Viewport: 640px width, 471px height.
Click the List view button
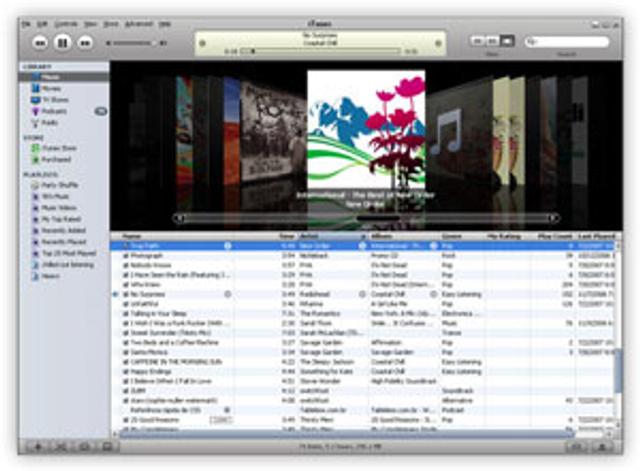click(x=478, y=41)
